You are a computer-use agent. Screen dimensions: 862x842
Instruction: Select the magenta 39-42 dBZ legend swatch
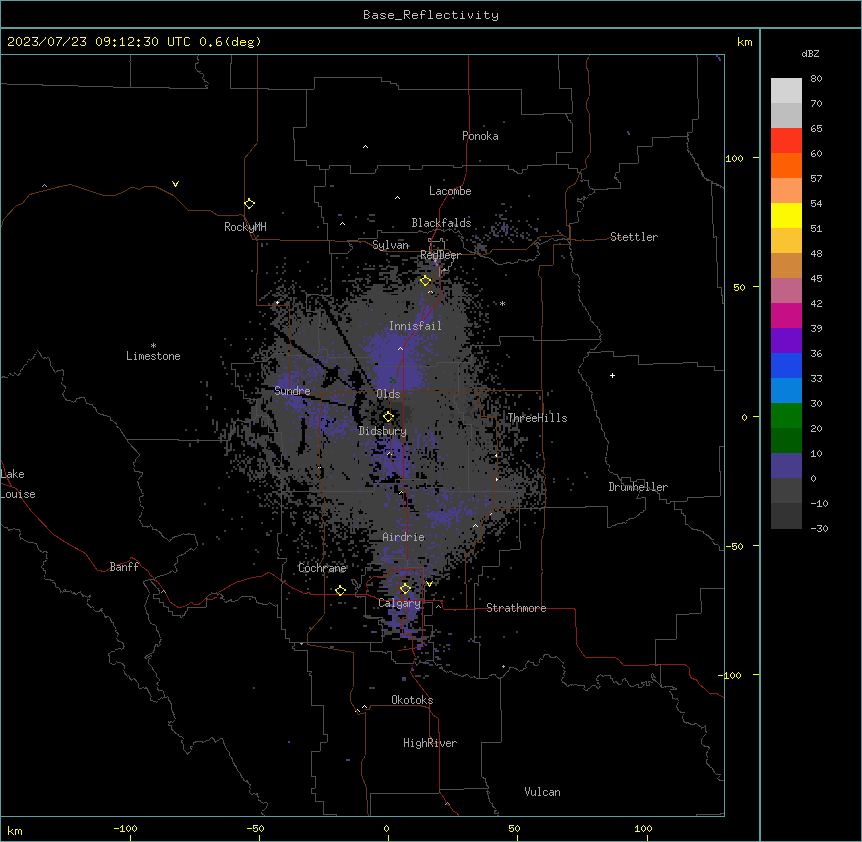tap(786, 315)
